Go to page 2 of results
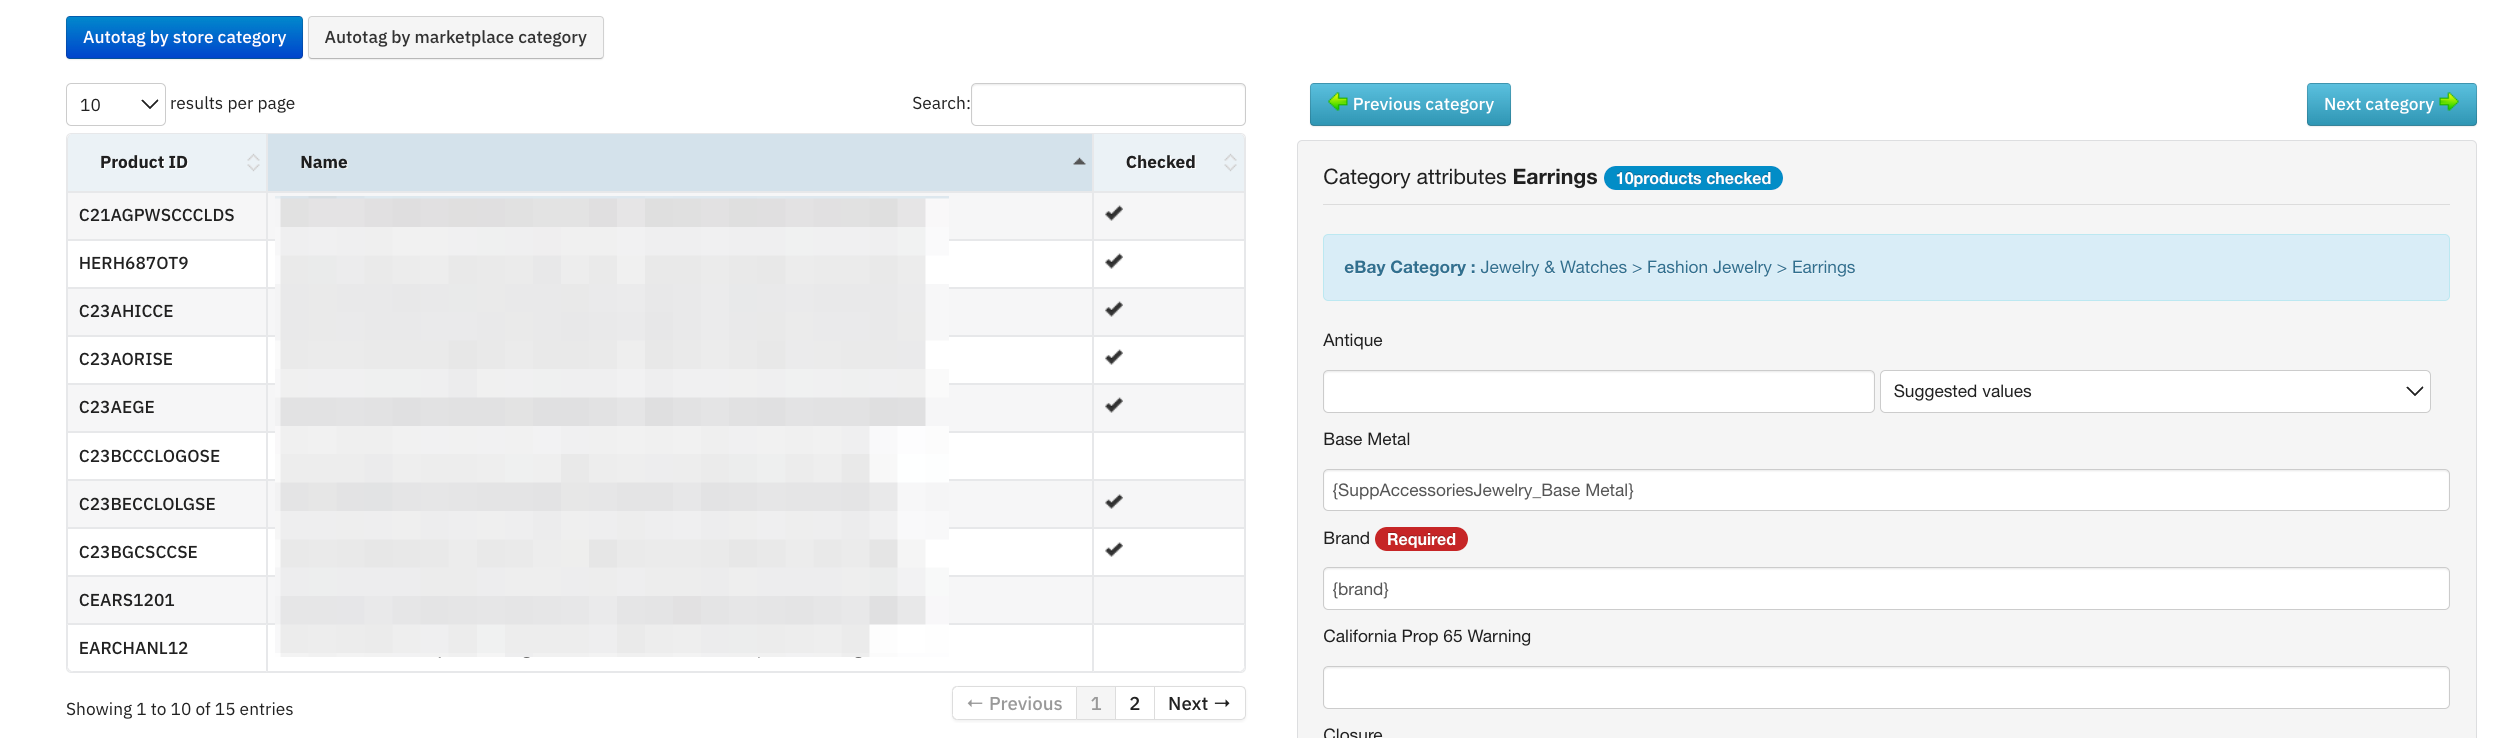The width and height of the screenshot is (2496, 738). click(x=1134, y=703)
